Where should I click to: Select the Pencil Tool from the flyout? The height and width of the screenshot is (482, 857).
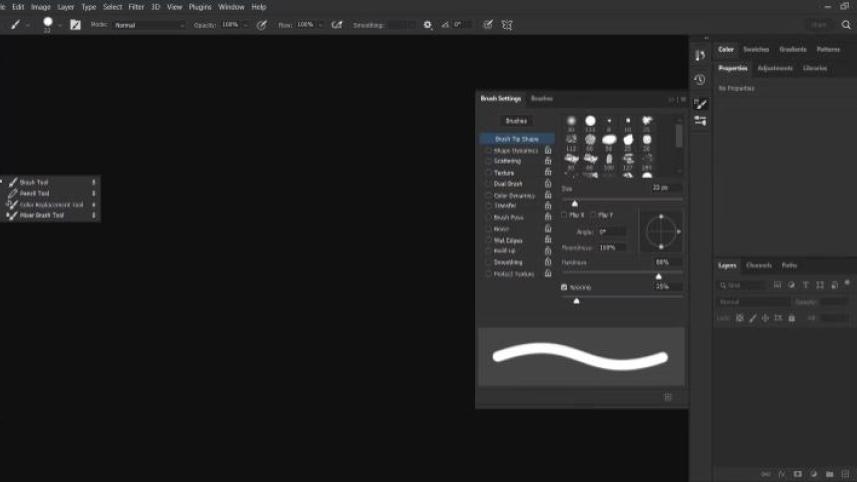[x=35, y=193]
